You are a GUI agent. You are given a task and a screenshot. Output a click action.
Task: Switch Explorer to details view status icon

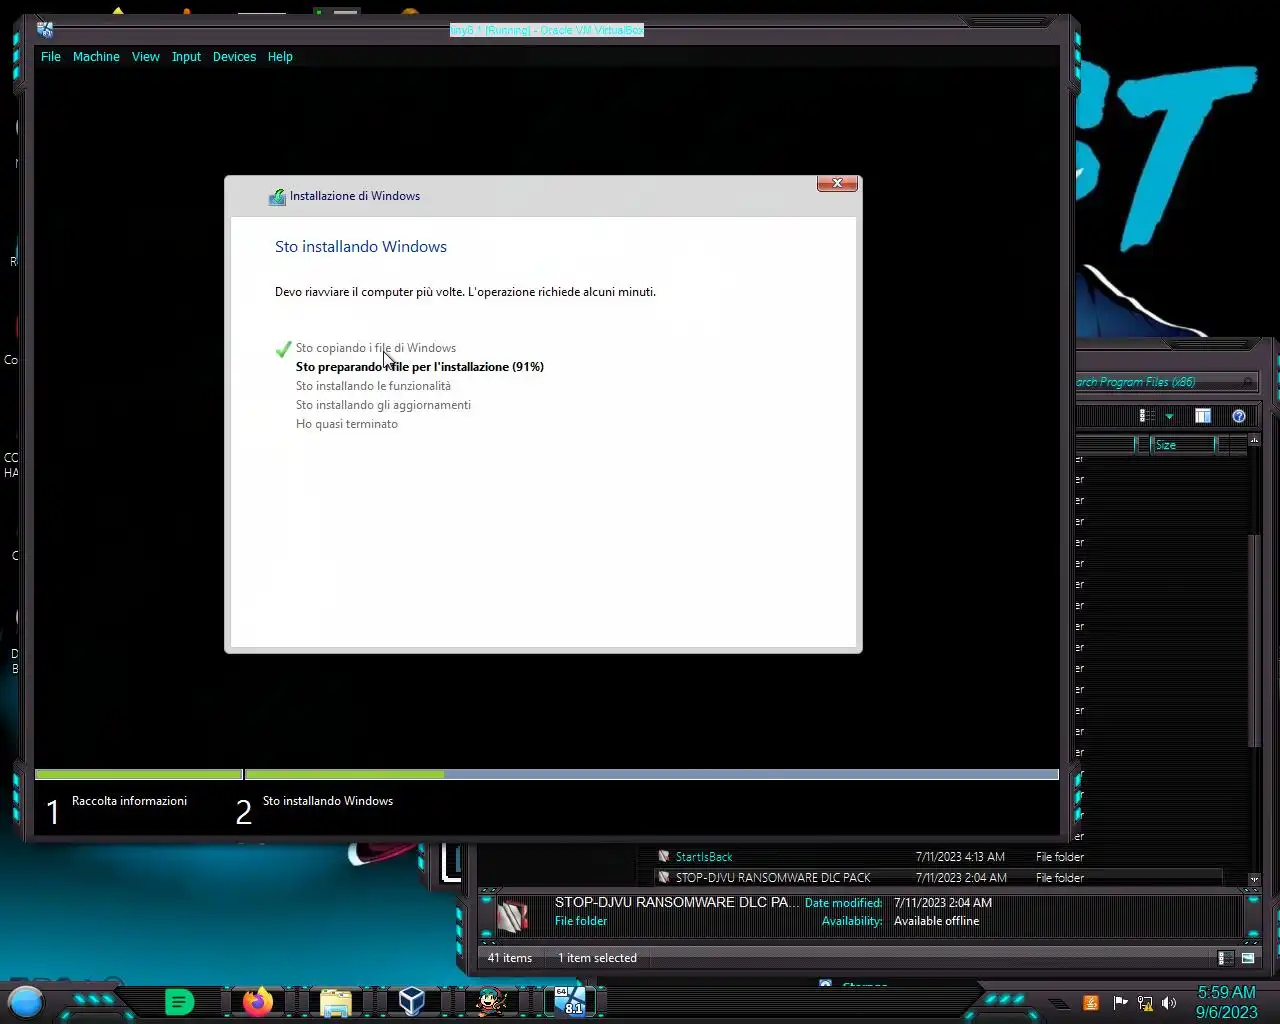(1225, 958)
